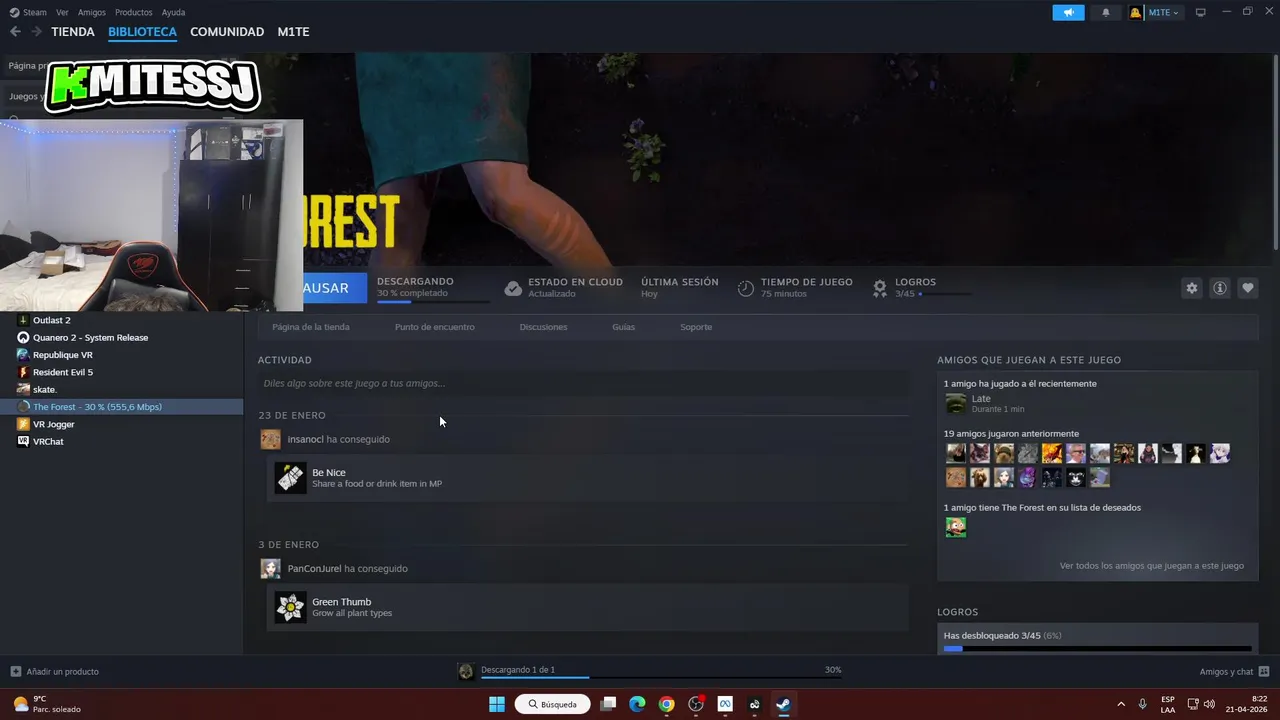The height and width of the screenshot is (720, 1280).
Task: Click the cloud status checkmark icon
Action: (x=513, y=288)
